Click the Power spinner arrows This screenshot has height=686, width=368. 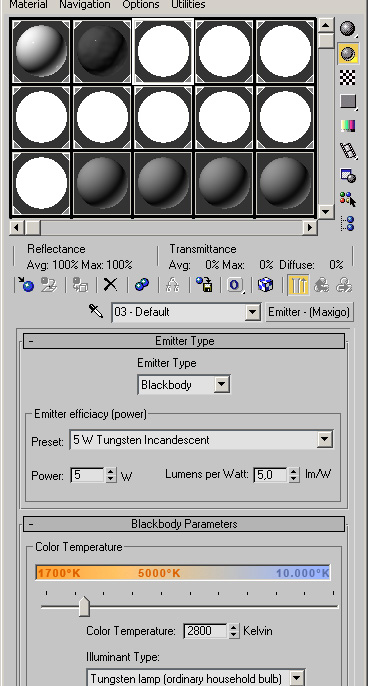(111, 475)
